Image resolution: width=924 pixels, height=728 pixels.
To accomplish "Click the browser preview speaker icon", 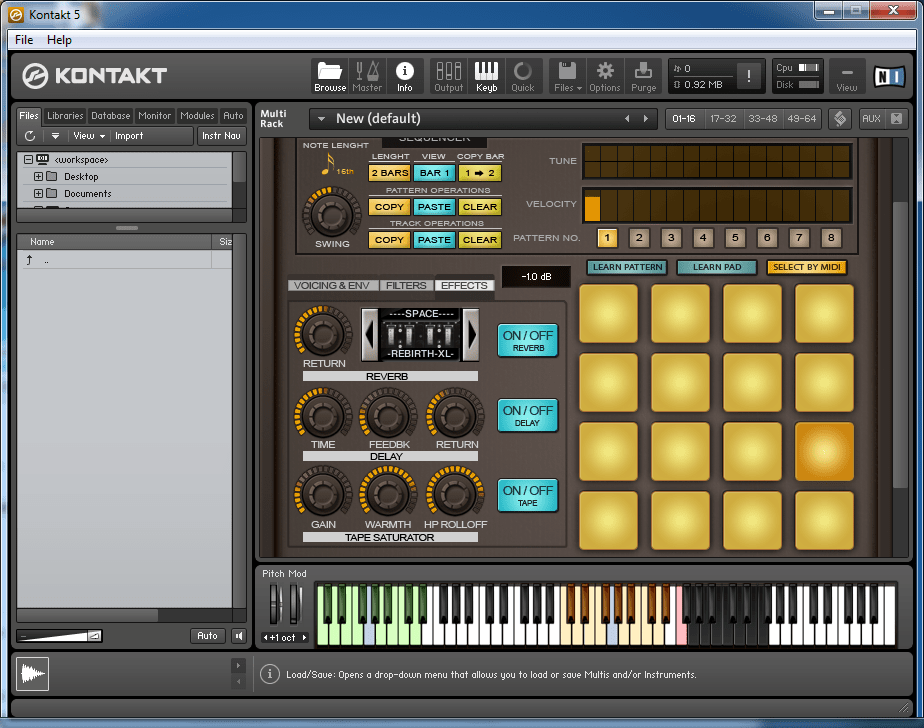I will [x=238, y=636].
